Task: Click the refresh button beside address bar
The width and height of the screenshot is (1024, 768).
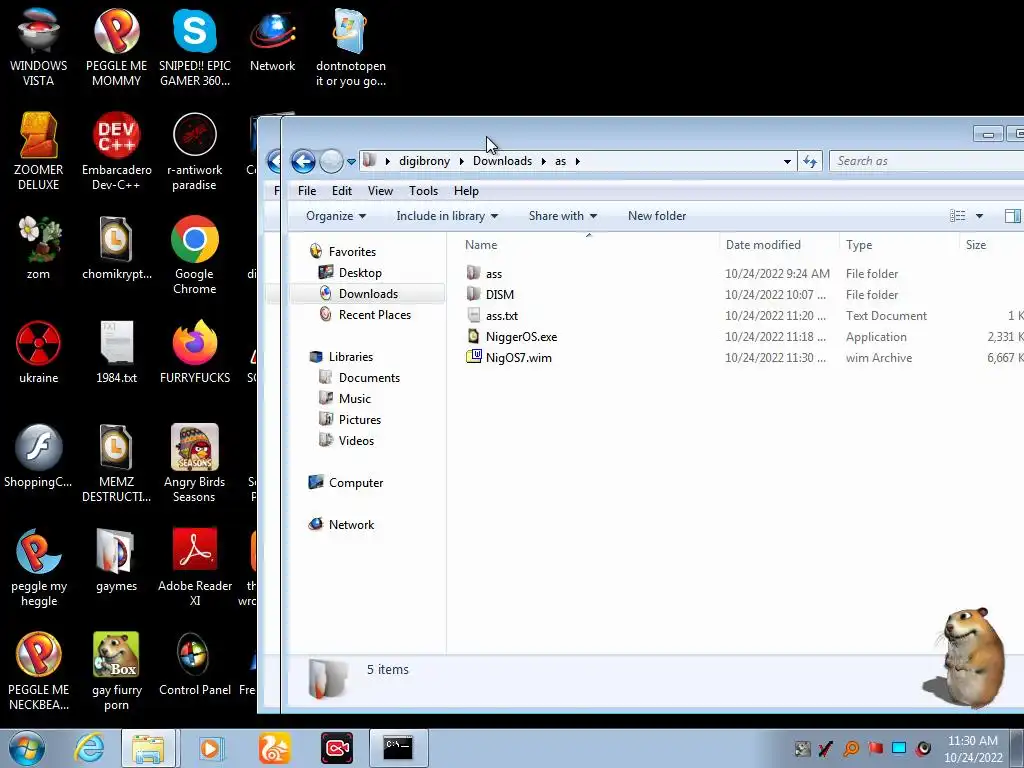Action: click(x=810, y=161)
